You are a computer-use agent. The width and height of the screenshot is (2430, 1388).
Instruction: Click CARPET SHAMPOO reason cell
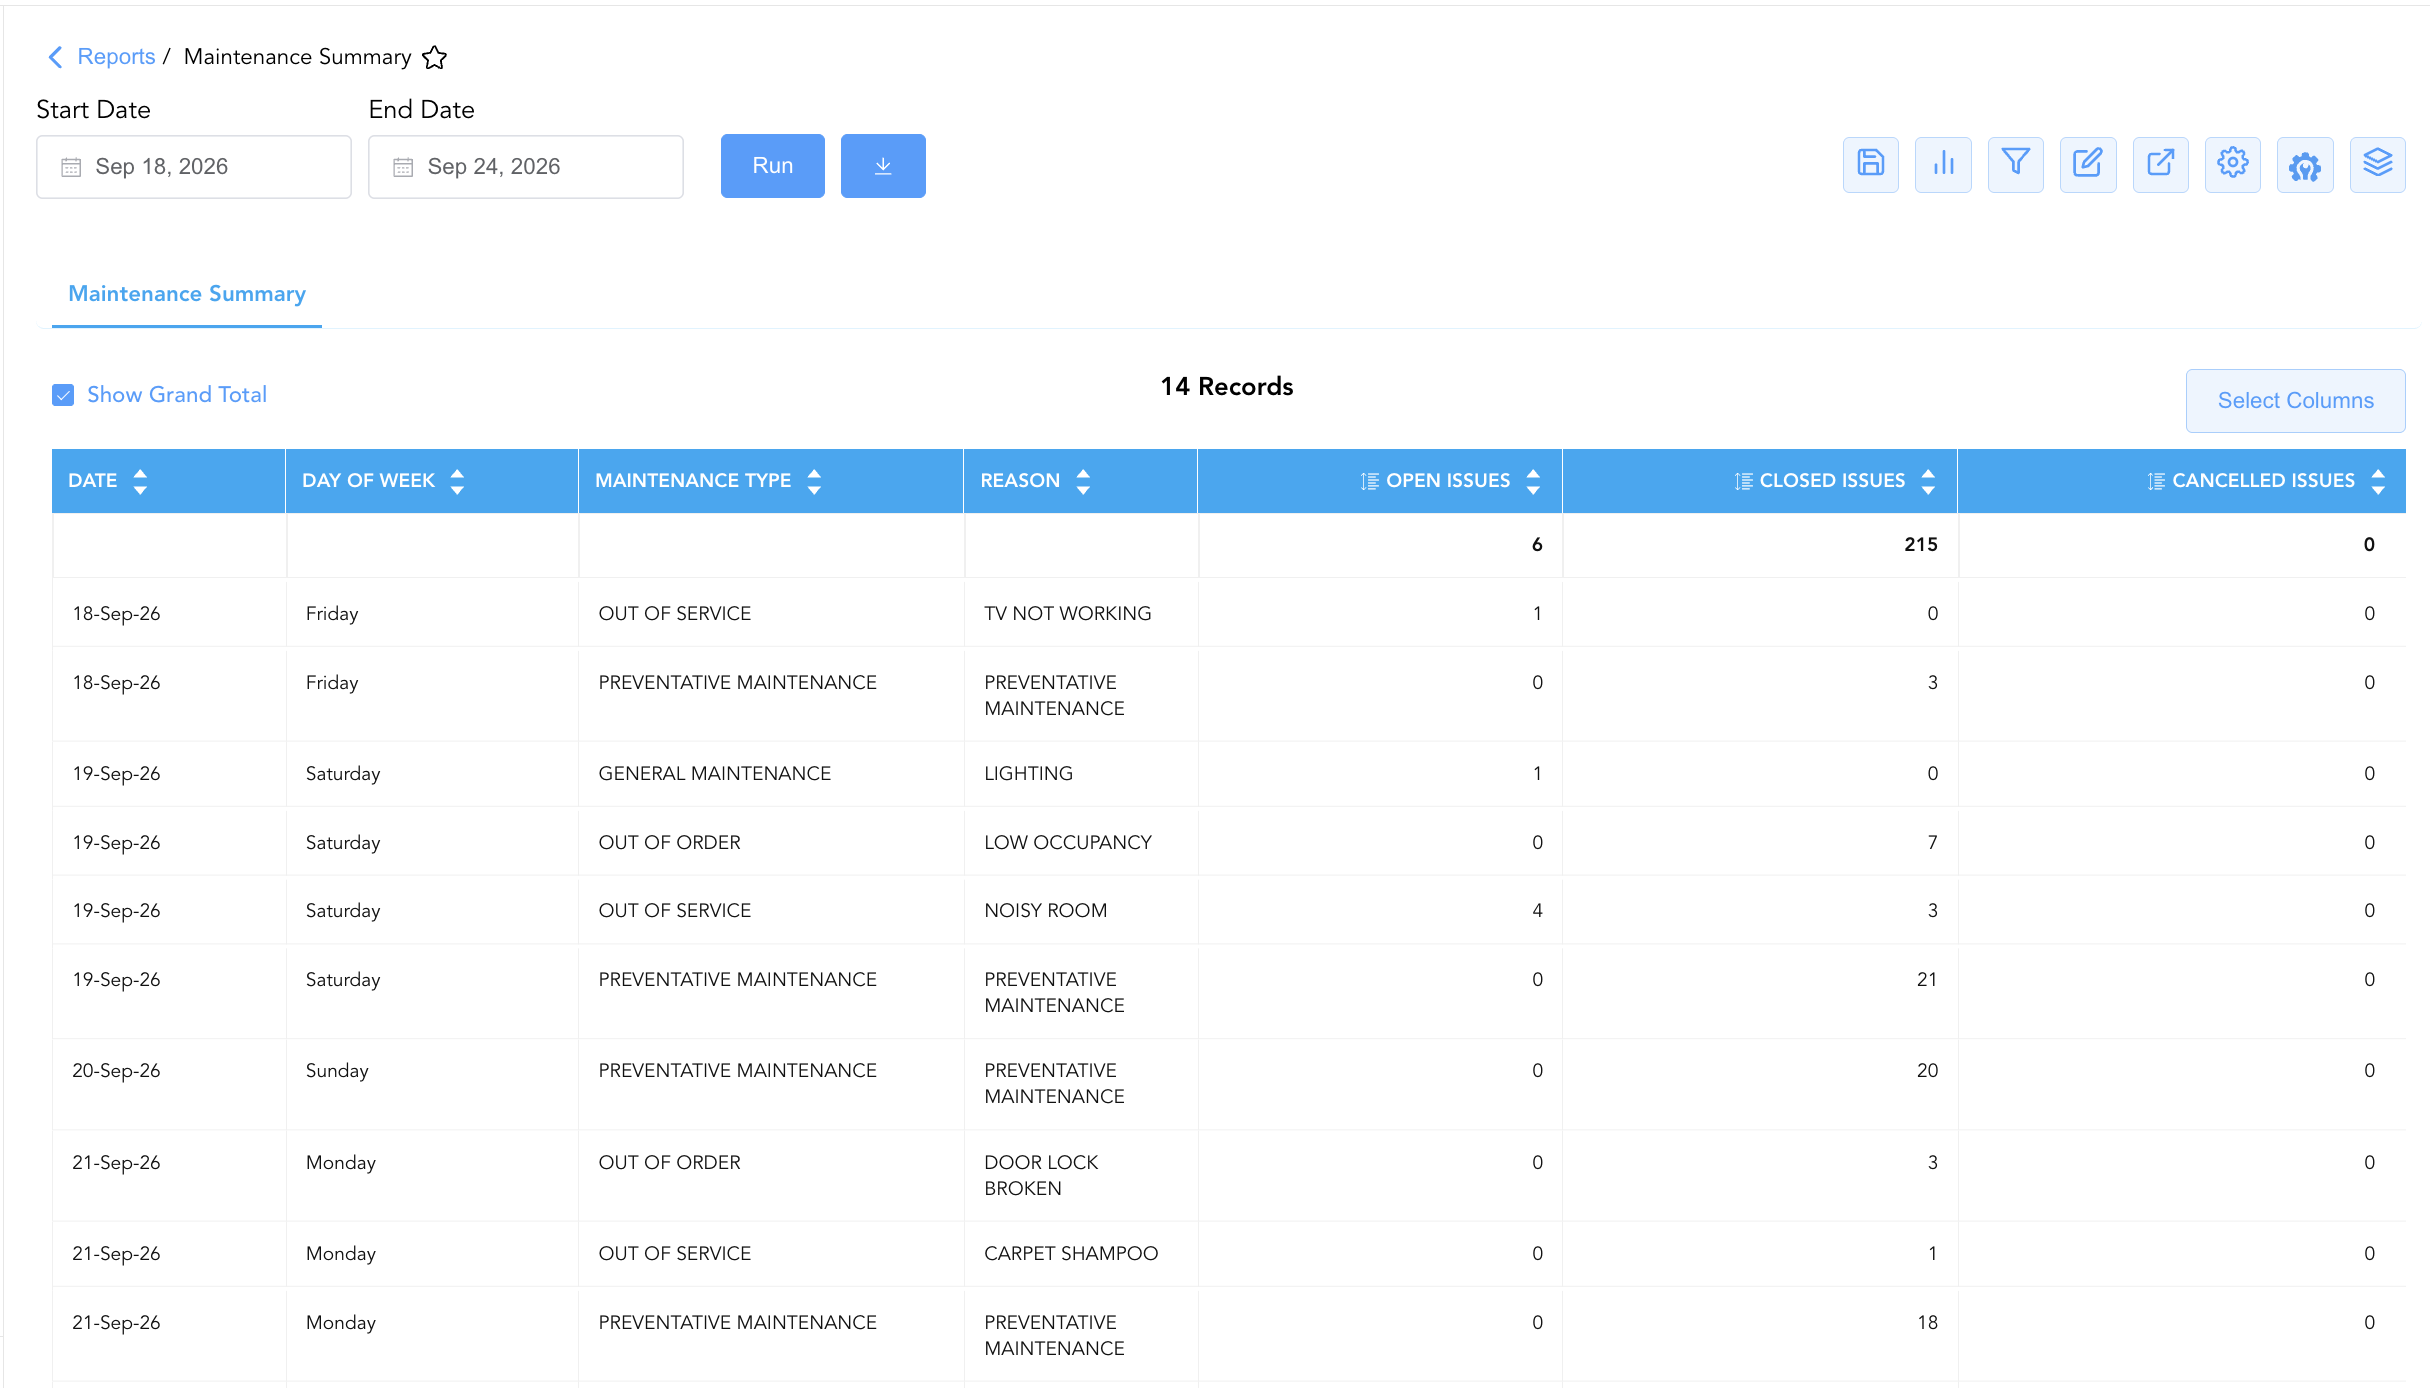point(1071,1253)
